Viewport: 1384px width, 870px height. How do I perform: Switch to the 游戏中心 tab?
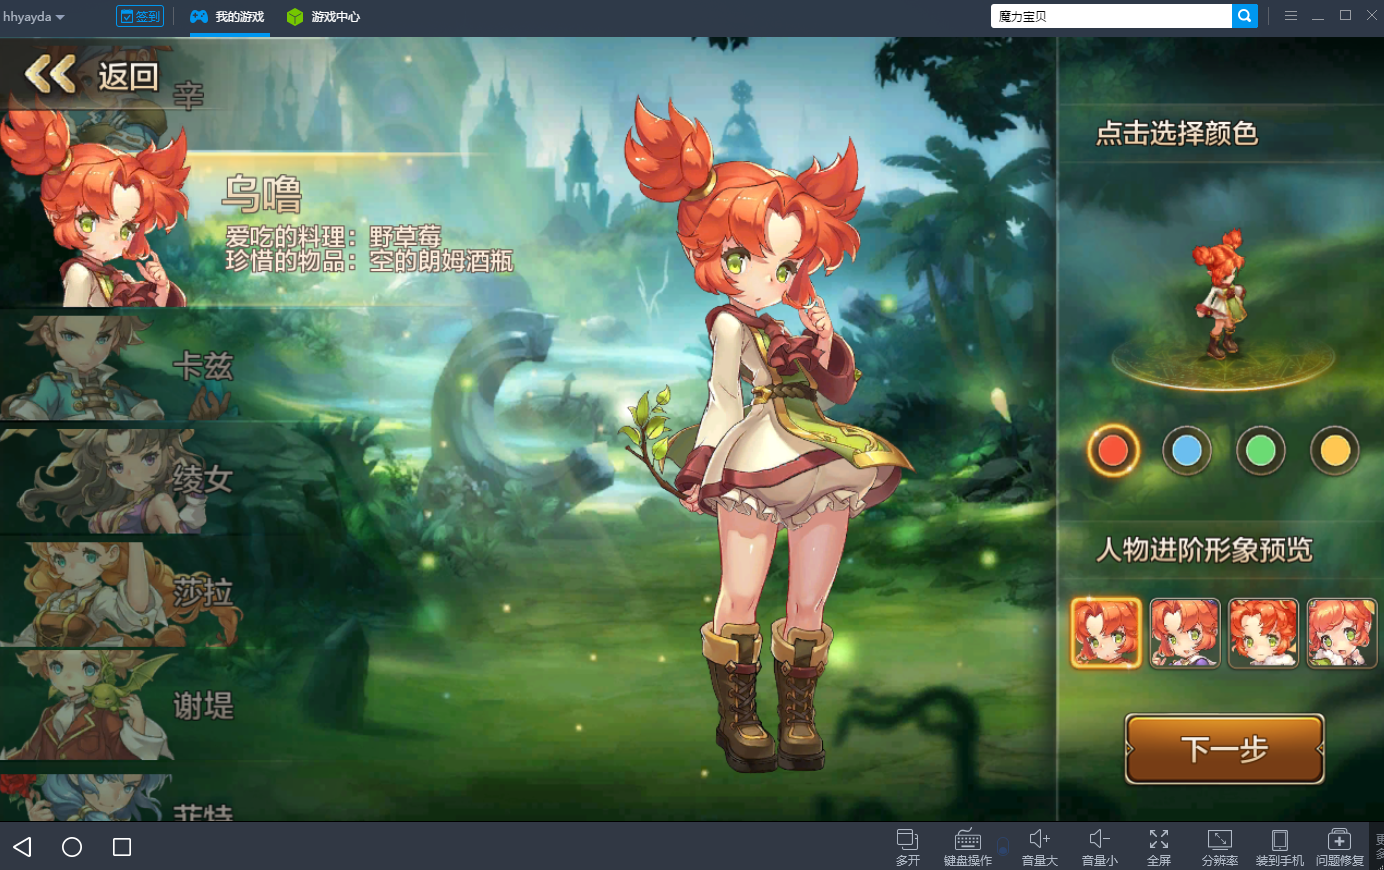(x=323, y=17)
